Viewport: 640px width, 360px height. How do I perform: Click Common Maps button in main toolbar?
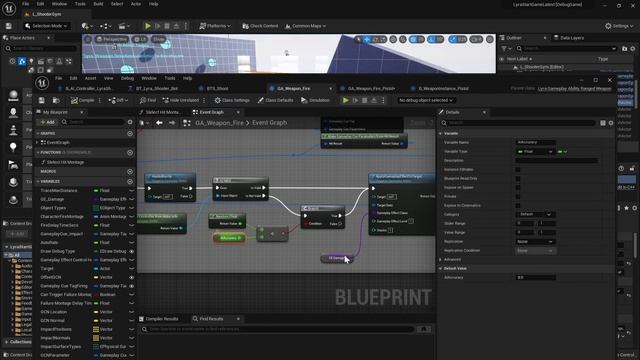point(305,26)
